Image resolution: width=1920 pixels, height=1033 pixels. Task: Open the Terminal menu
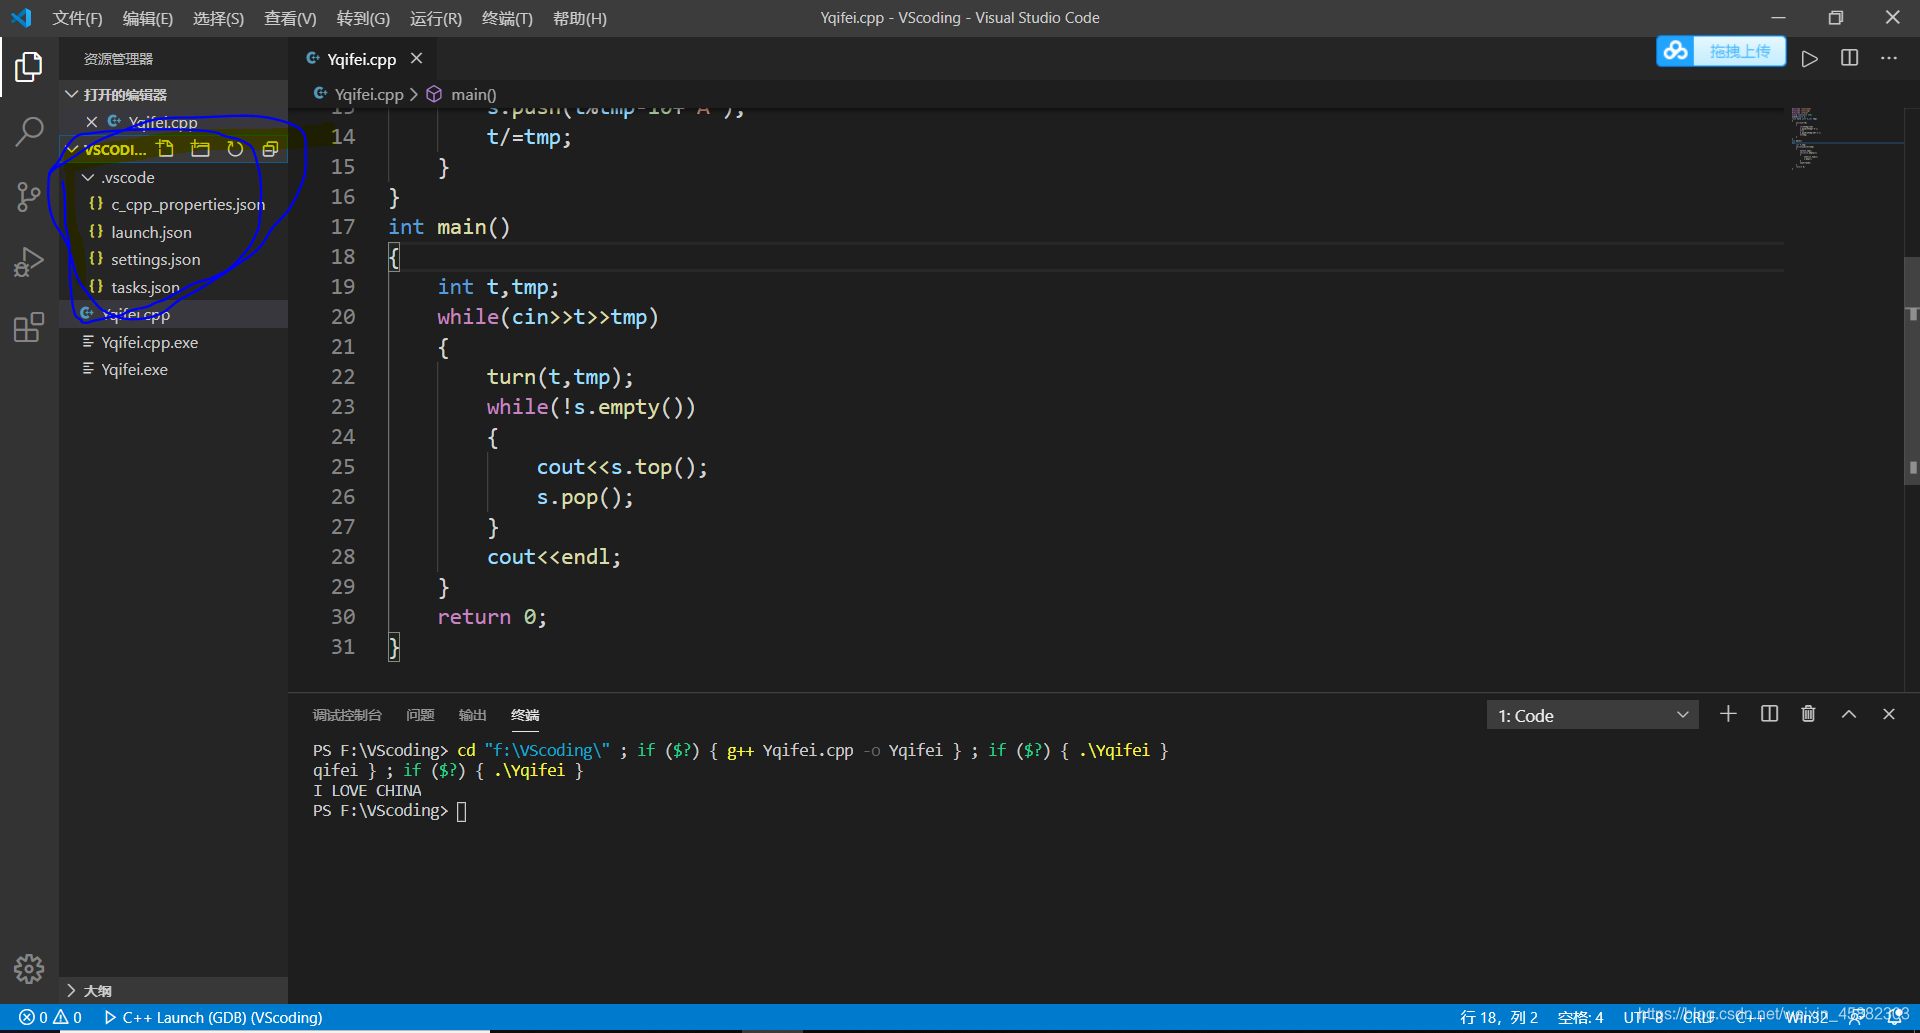[x=507, y=18]
